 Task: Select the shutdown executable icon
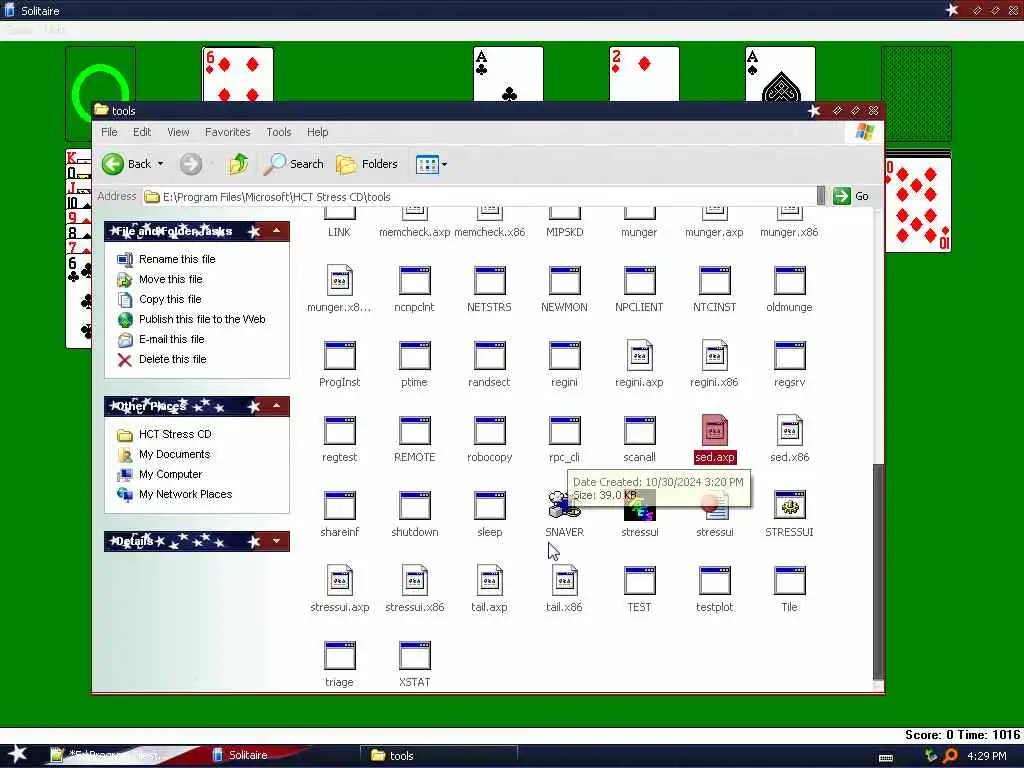(x=414, y=505)
